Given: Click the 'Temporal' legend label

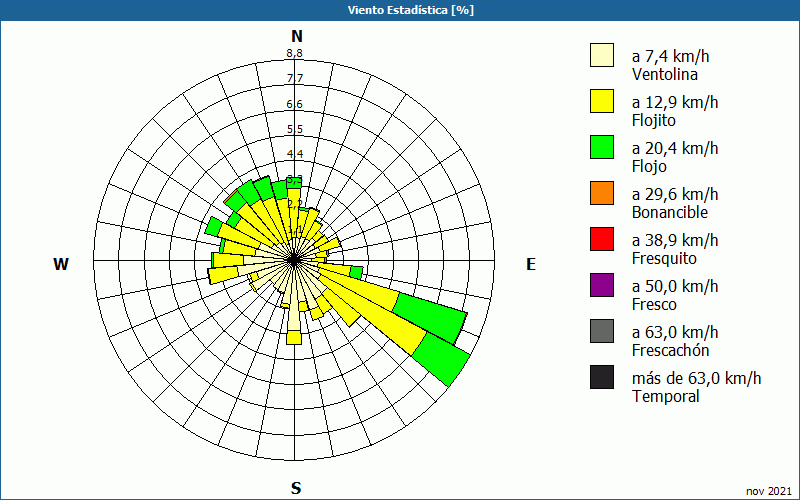Looking at the screenshot, I should 665,396.
